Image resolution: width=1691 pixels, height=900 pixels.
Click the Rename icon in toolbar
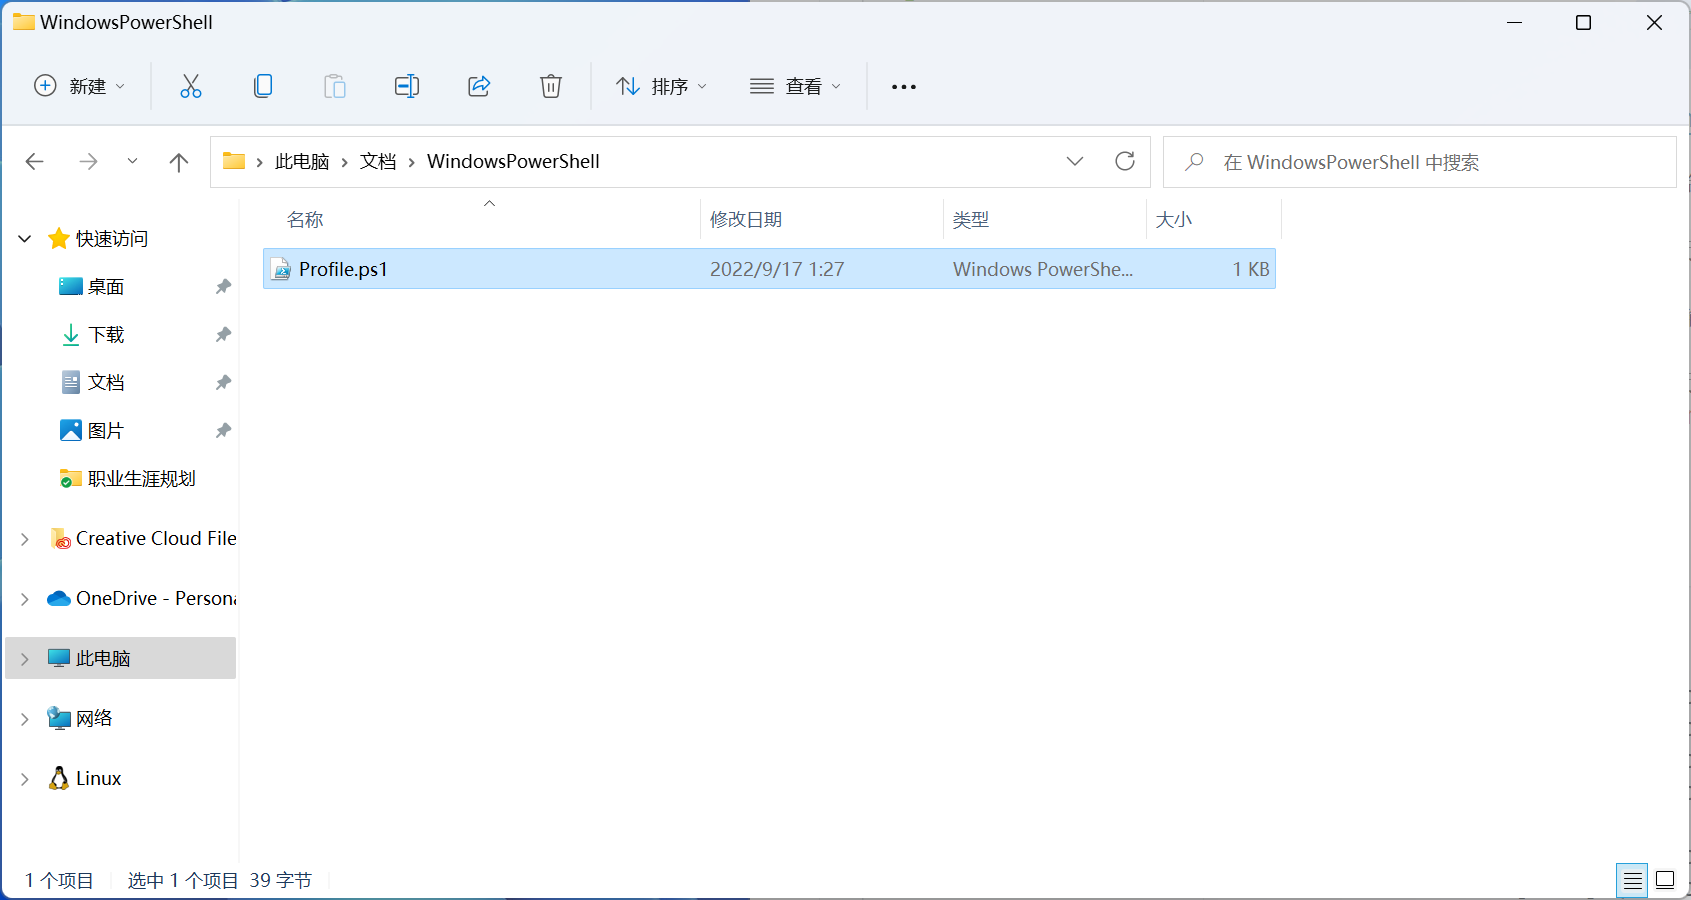click(407, 86)
